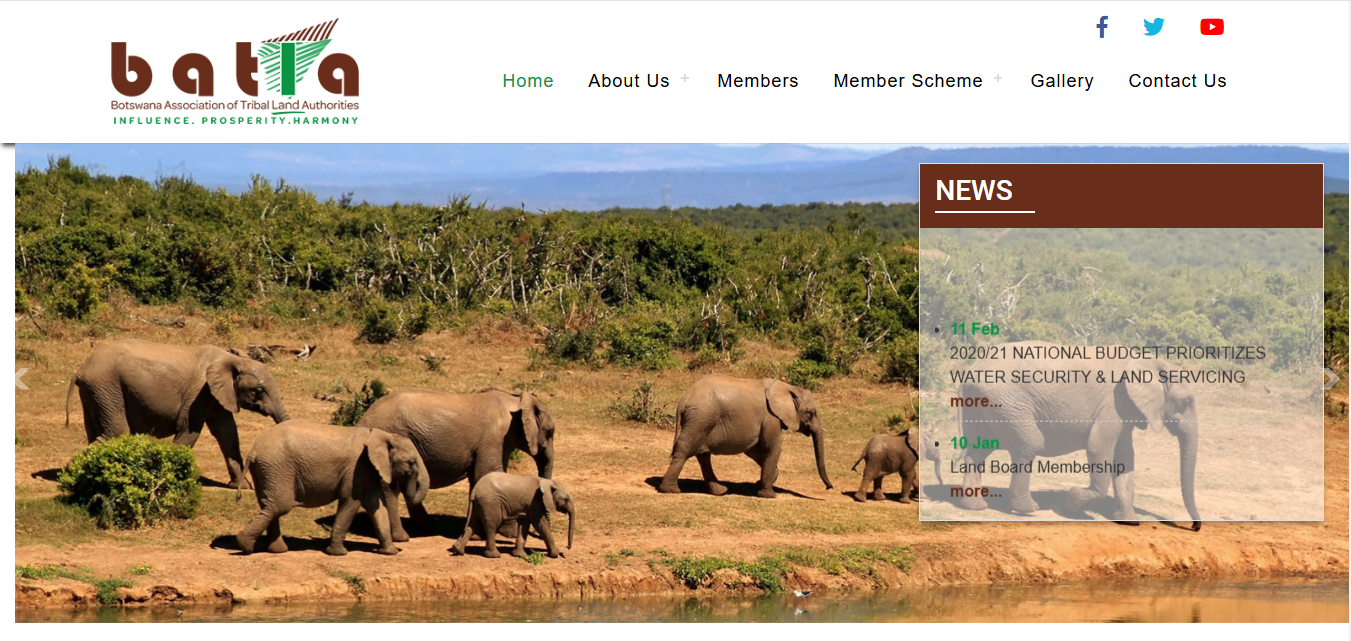The width and height of the screenshot is (1351, 641).
Task: Expand the About Us plus submenu
Action: (685, 78)
